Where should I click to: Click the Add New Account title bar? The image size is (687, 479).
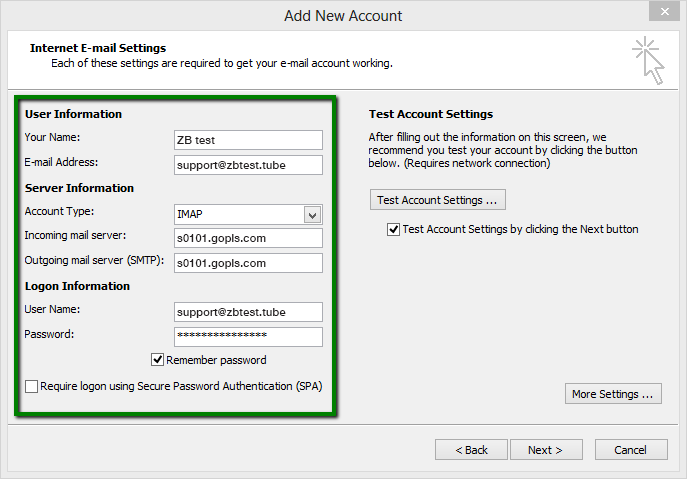[x=343, y=13]
